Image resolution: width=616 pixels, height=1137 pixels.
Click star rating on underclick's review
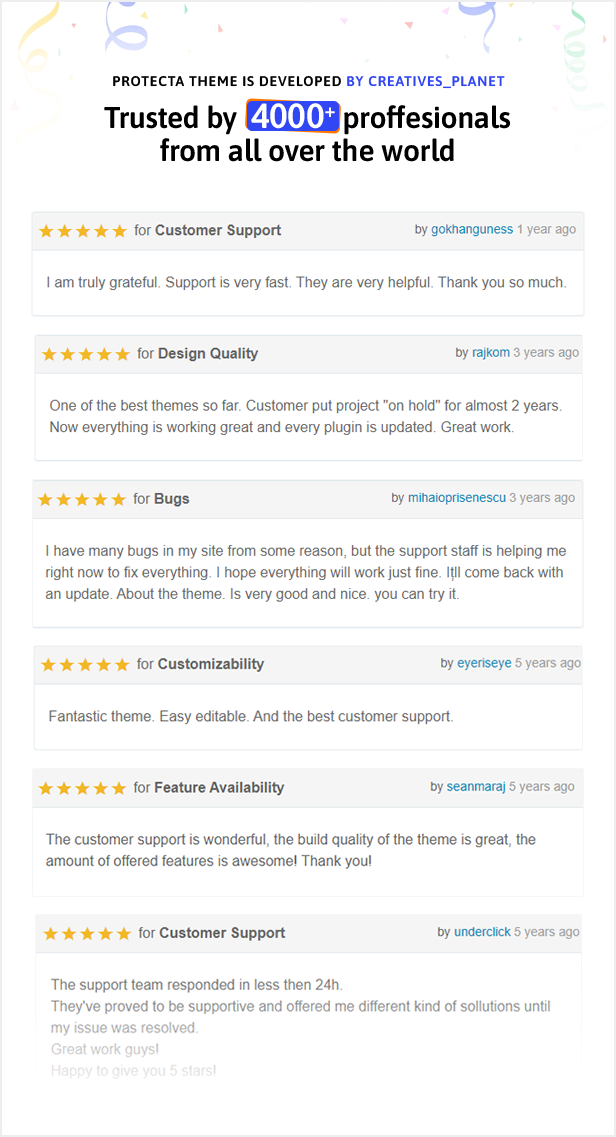(87, 934)
